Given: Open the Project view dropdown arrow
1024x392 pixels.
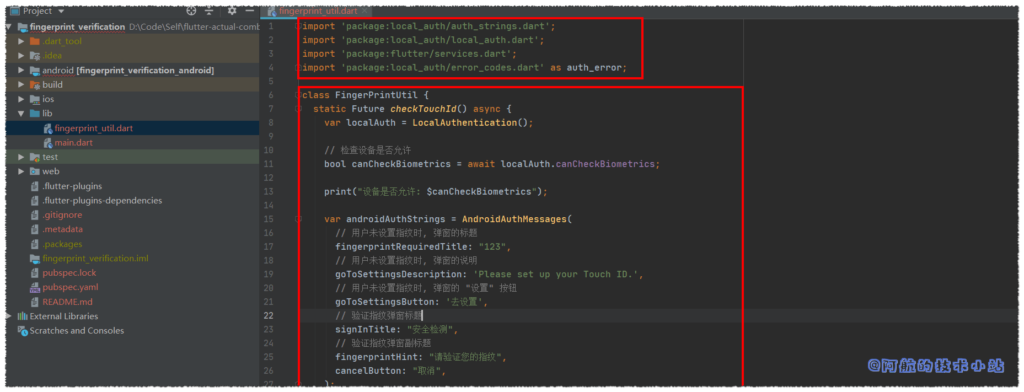Looking at the screenshot, I should (61, 11).
